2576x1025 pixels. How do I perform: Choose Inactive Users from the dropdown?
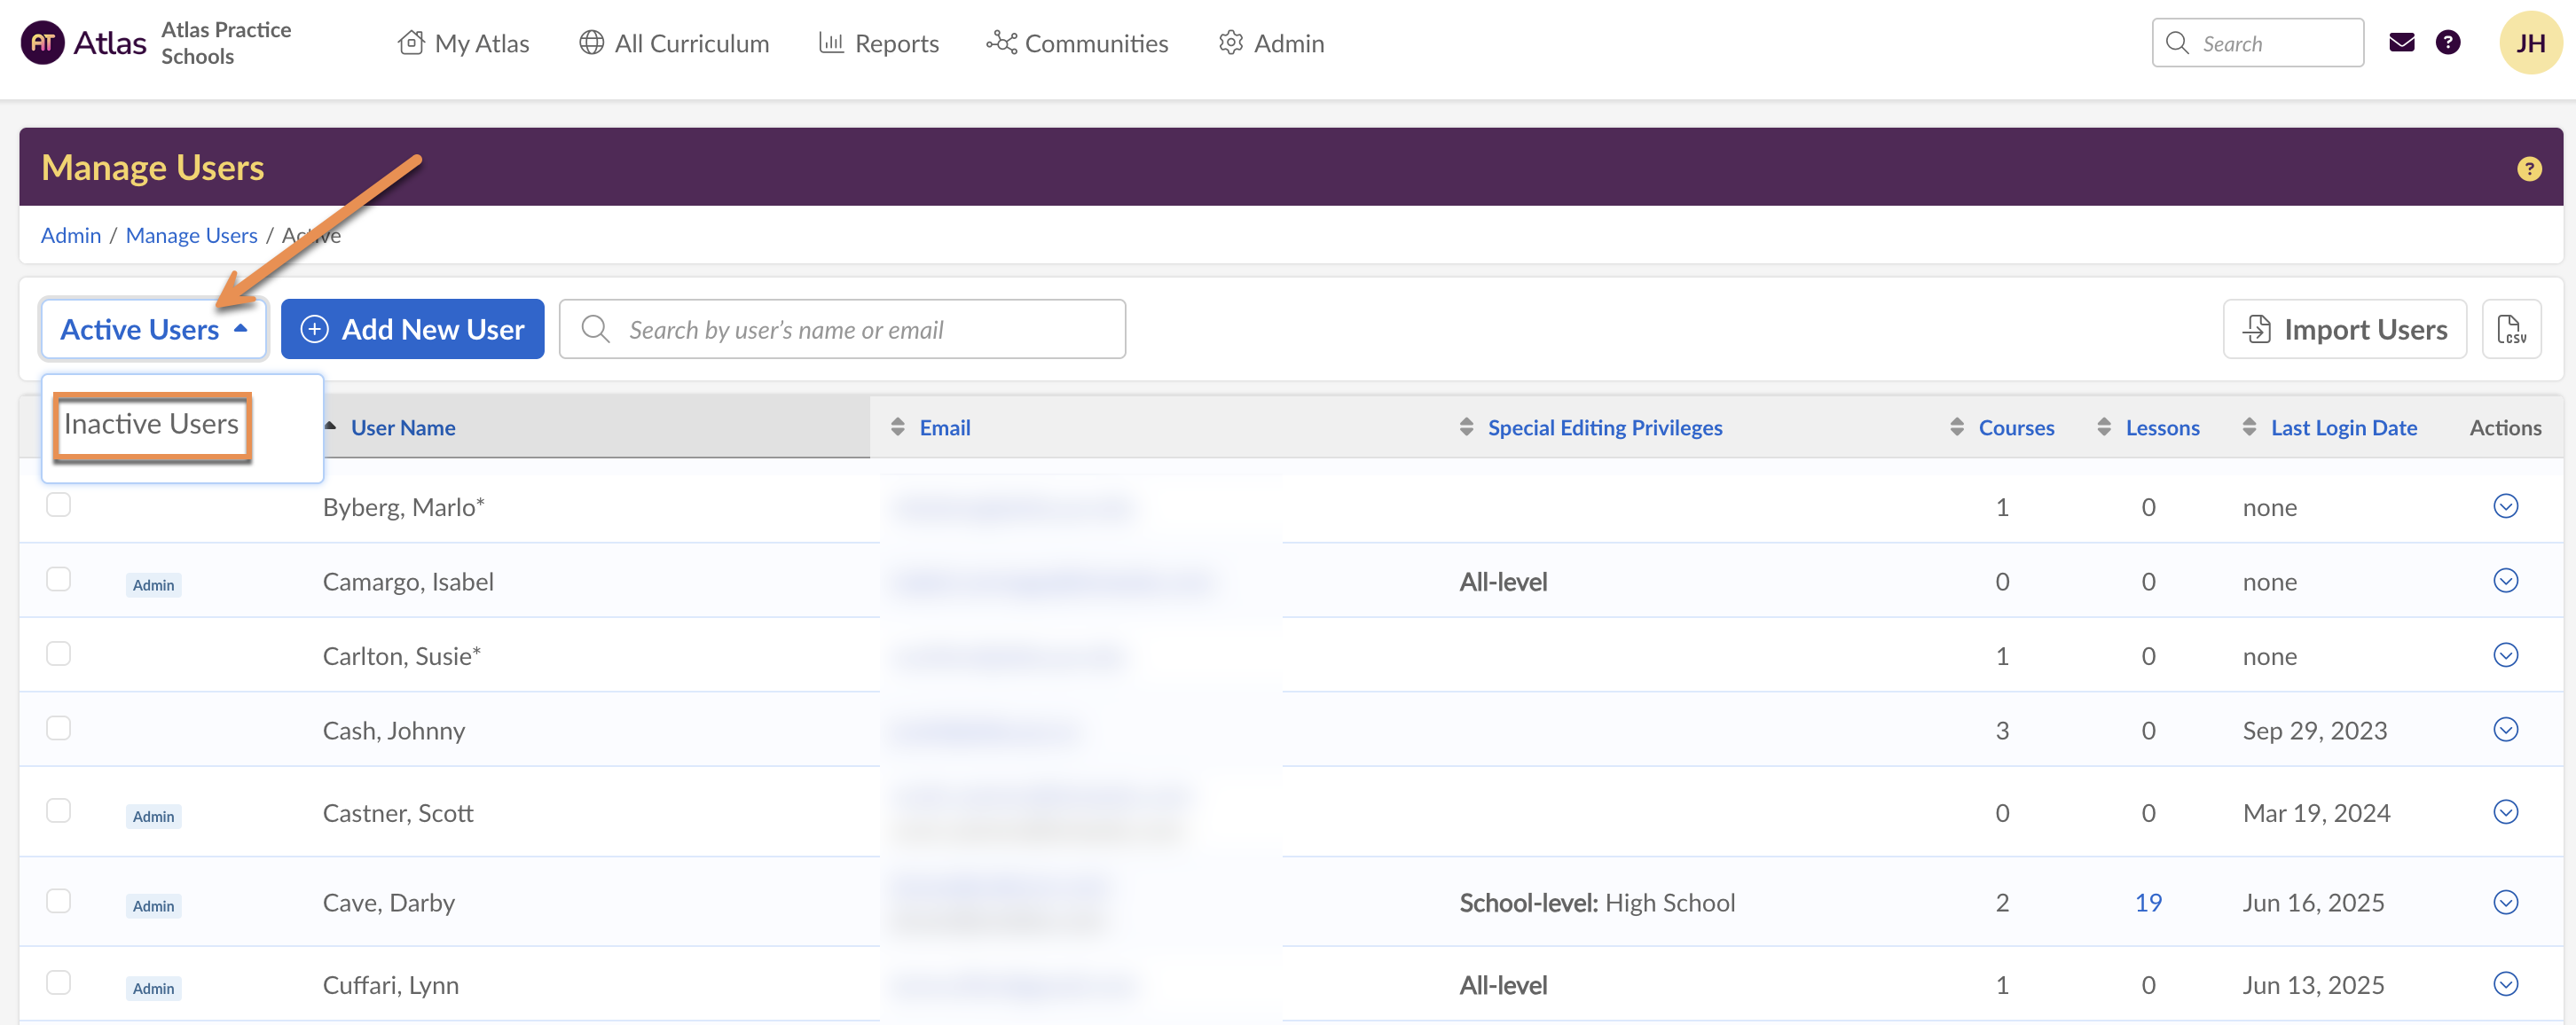pos(151,425)
